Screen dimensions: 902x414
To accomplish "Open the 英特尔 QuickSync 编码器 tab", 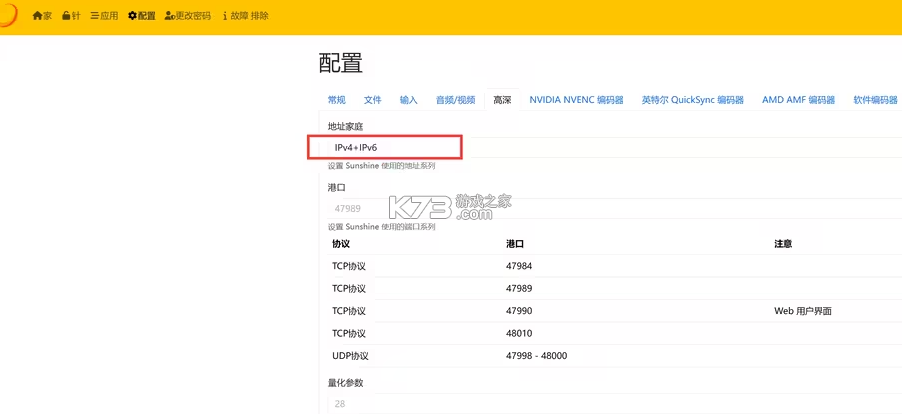I will [x=693, y=100].
